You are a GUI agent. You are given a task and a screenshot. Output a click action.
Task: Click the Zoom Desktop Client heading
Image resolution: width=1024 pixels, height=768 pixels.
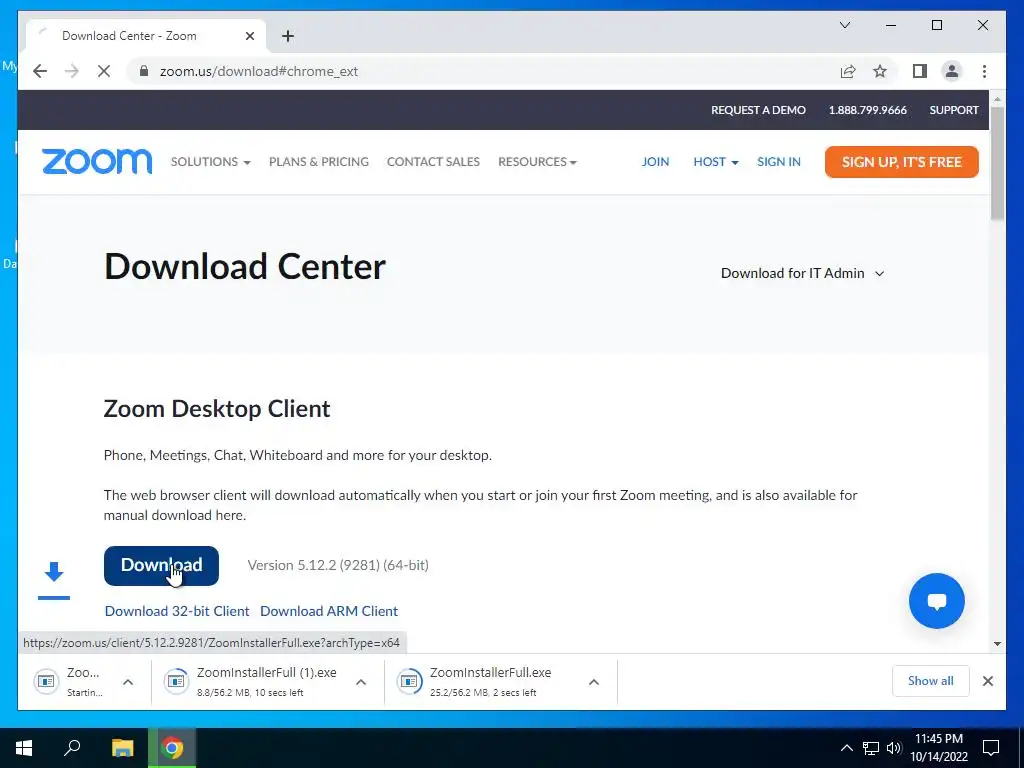(217, 409)
